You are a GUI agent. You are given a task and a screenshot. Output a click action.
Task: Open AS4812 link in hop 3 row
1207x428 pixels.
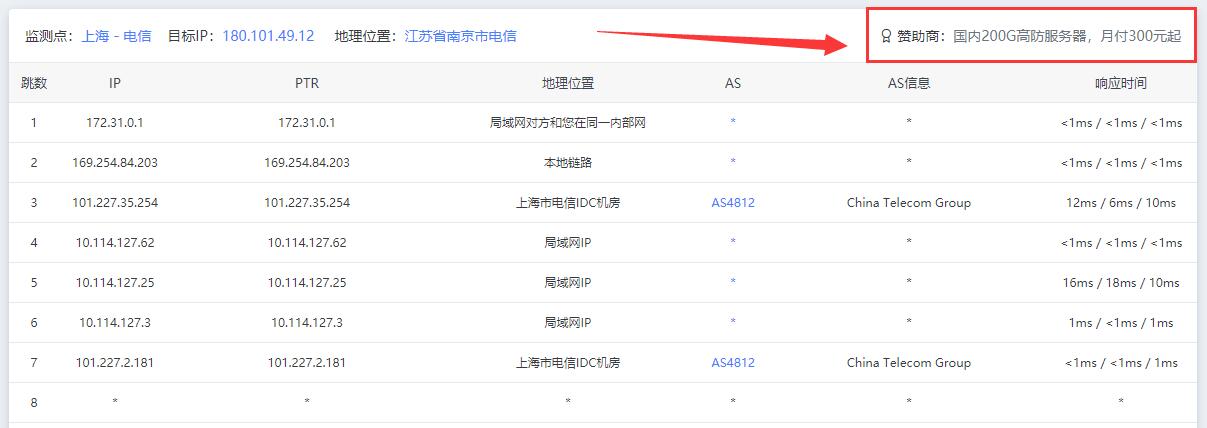tap(733, 203)
